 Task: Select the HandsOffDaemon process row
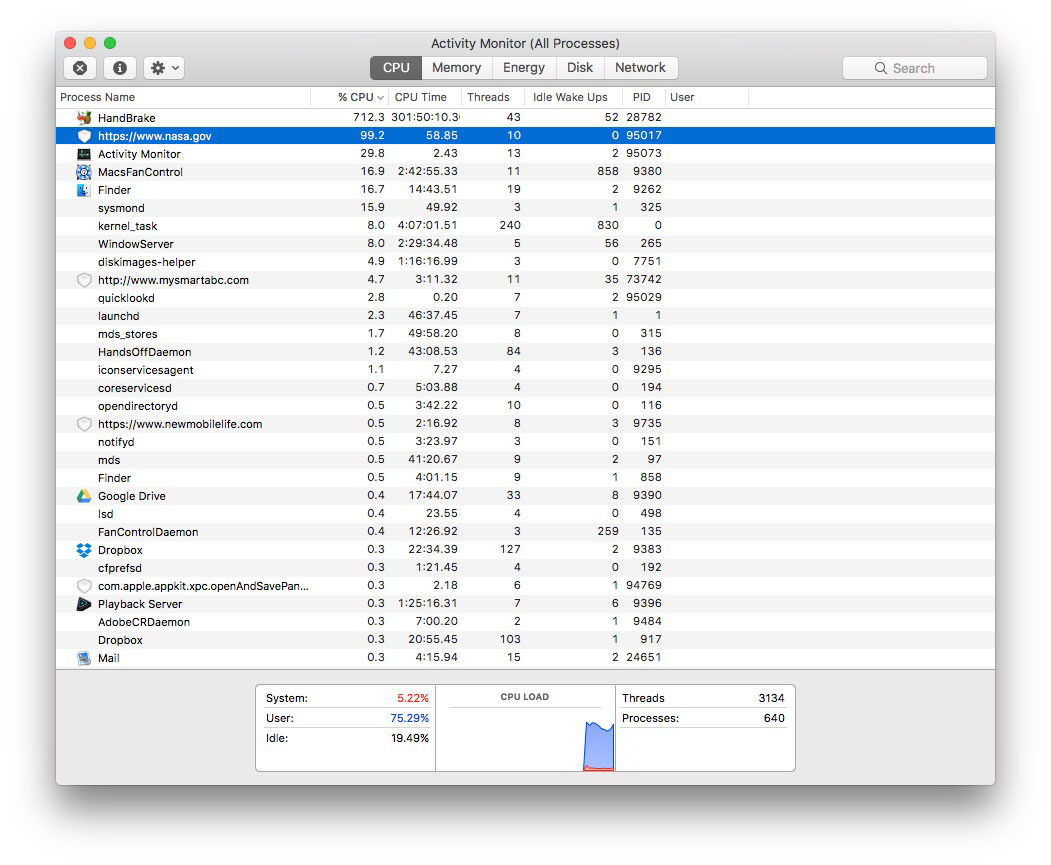(x=525, y=352)
